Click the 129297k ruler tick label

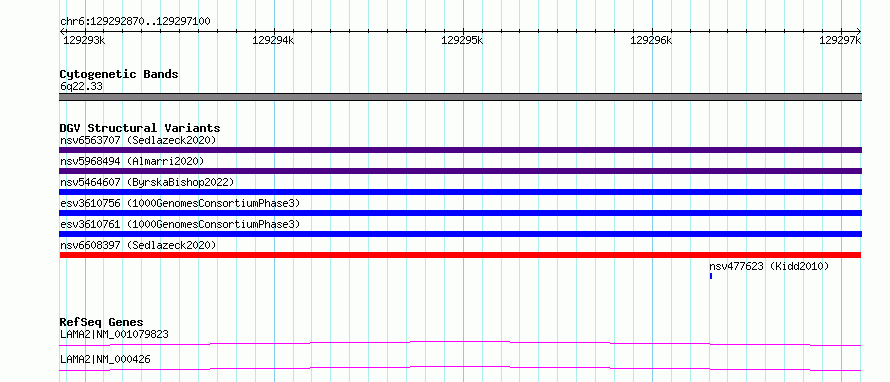840,40
